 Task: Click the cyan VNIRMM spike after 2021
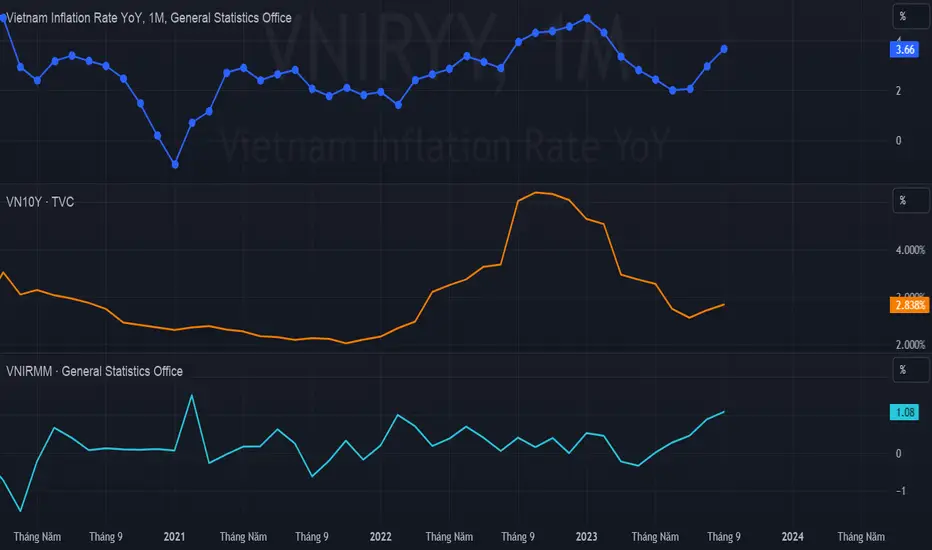[191, 395]
